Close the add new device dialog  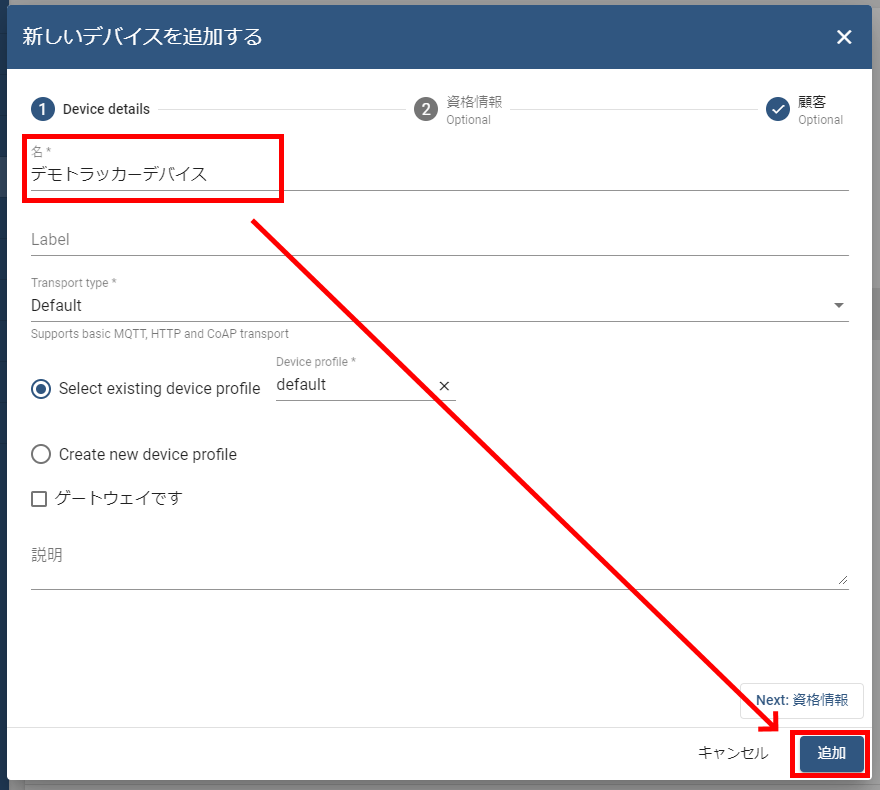(844, 37)
